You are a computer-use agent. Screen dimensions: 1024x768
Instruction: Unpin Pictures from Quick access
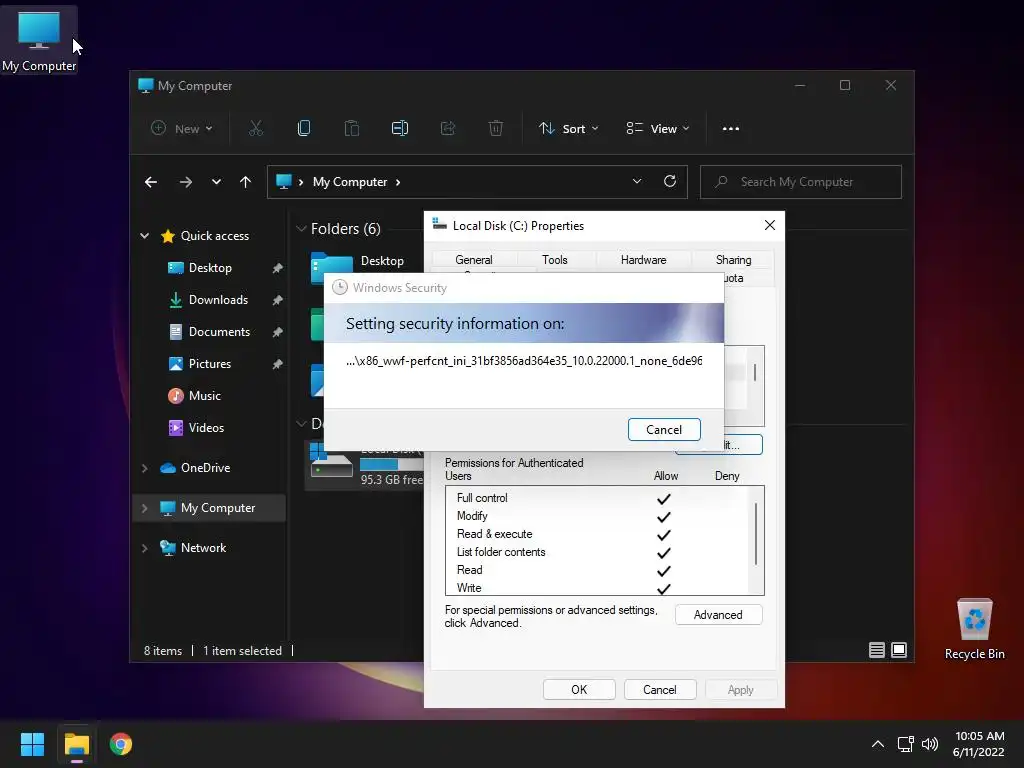(277, 364)
